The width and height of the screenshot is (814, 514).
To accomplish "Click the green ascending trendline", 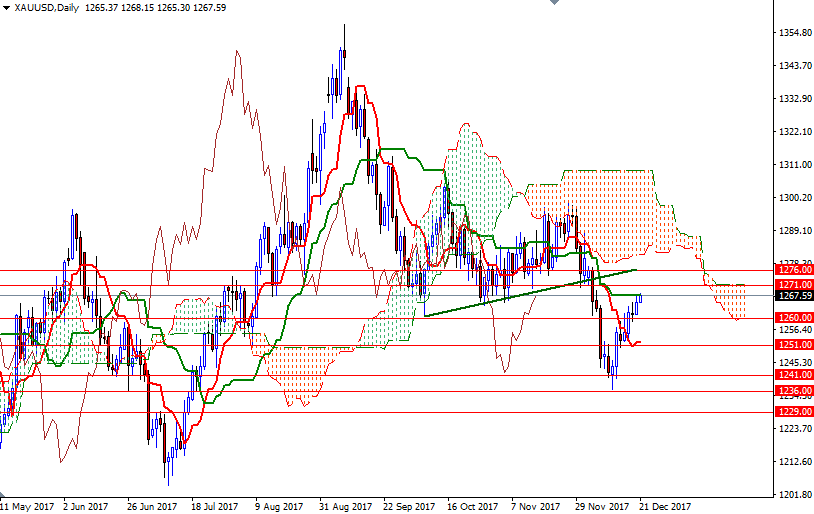I will (530, 292).
